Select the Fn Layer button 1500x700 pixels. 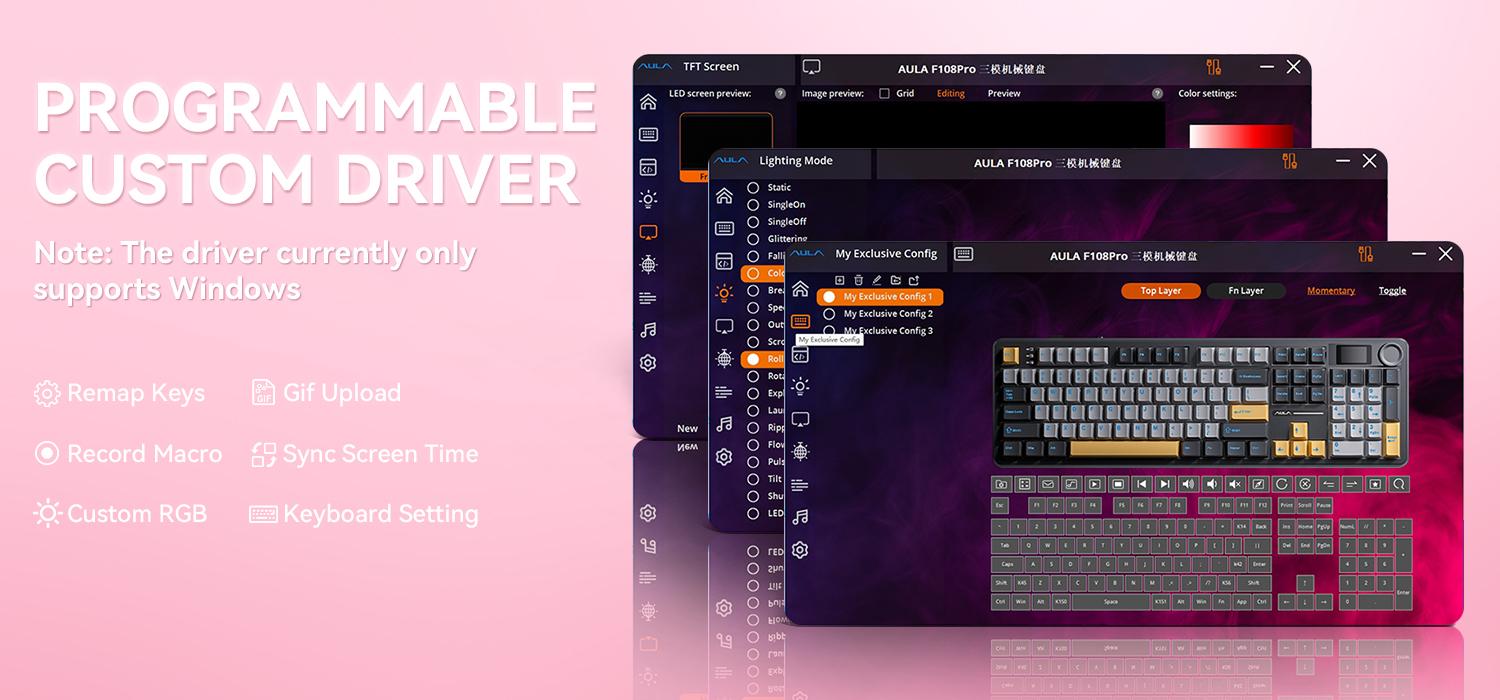(1246, 291)
